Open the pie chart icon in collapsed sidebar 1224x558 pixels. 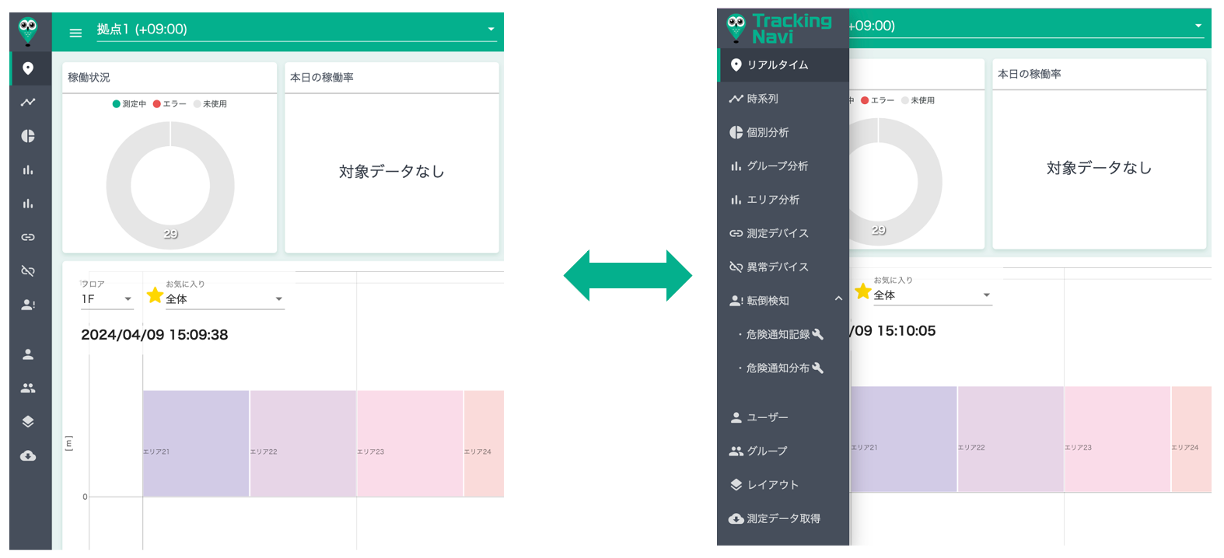[28, 136]
